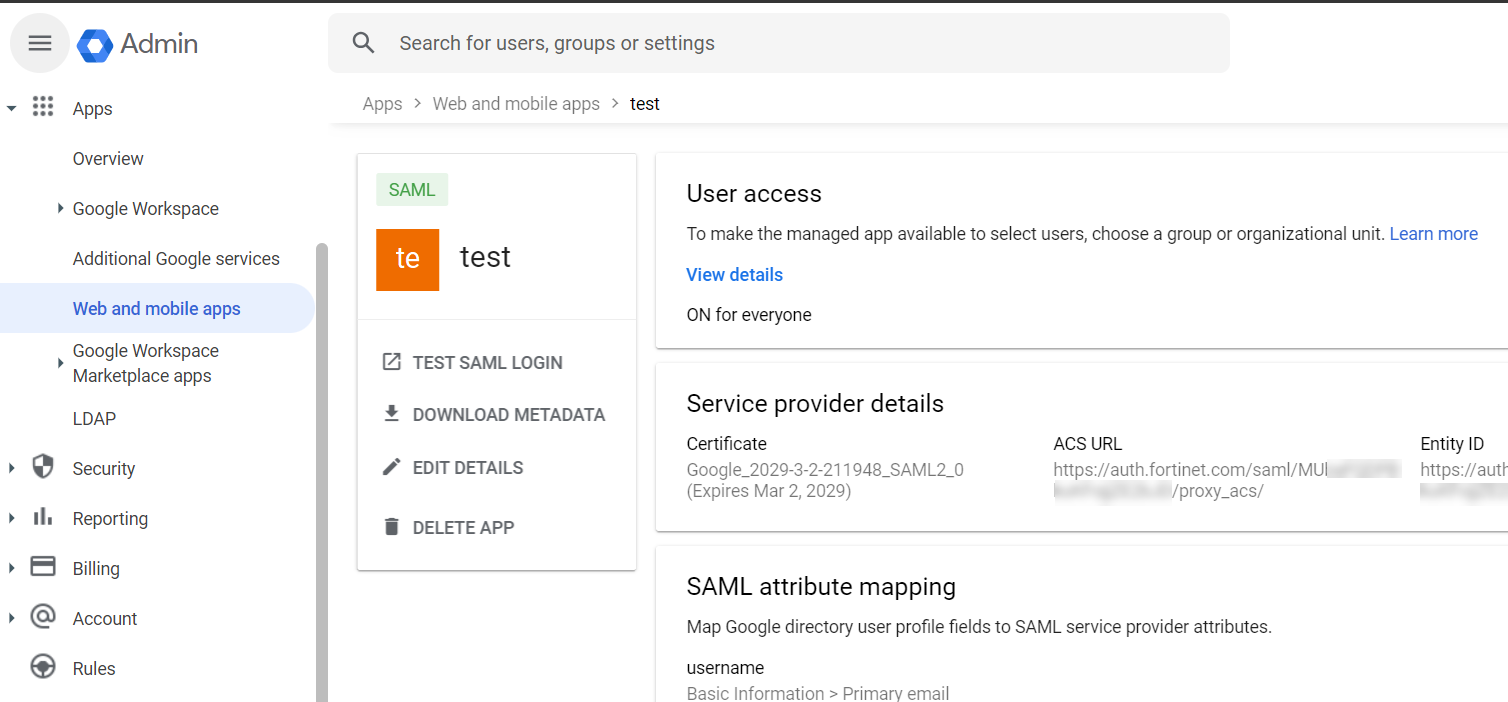
Task: Open the hamburger navigation menu
Action: click(x=39, y=42)
